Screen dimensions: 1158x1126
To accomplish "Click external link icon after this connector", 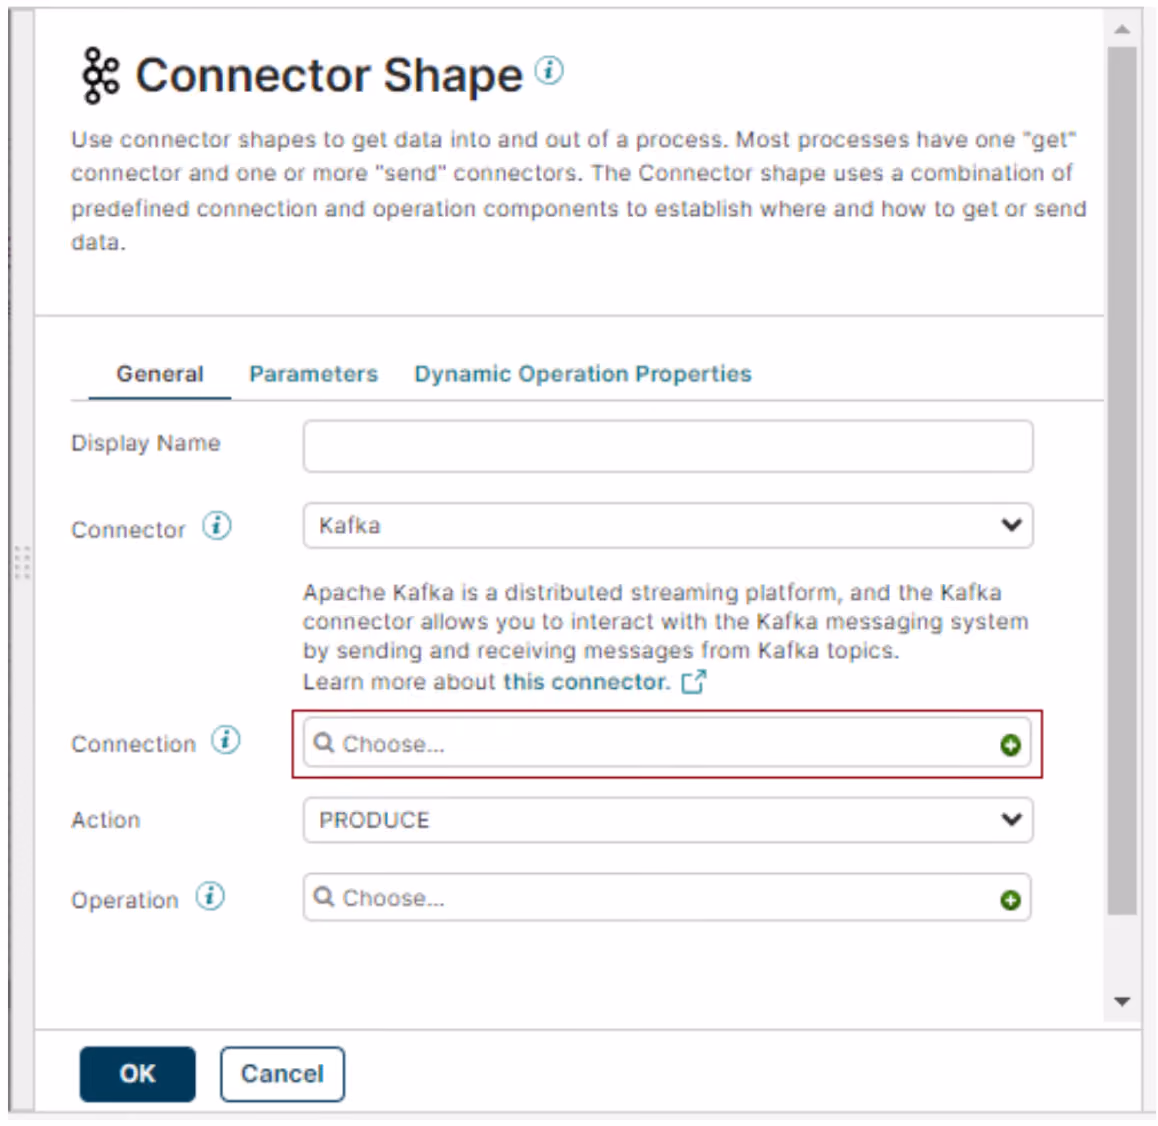I will (693, 682).
